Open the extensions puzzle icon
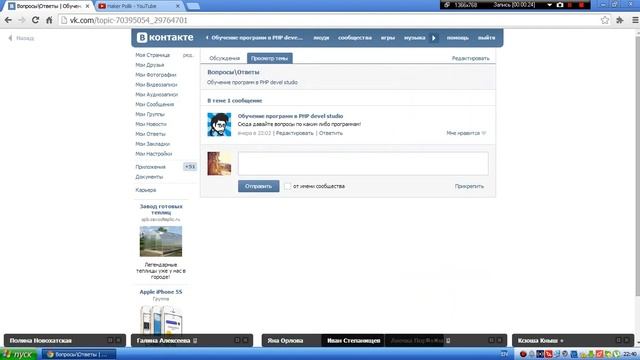Screen dimensions: 640x360 (620, 20)
